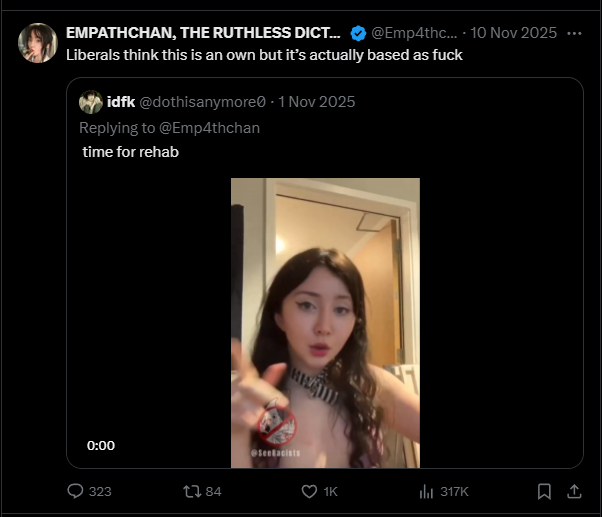Click the EMPATHCHAN display name

pyautogui.click(x=203, y=33)
